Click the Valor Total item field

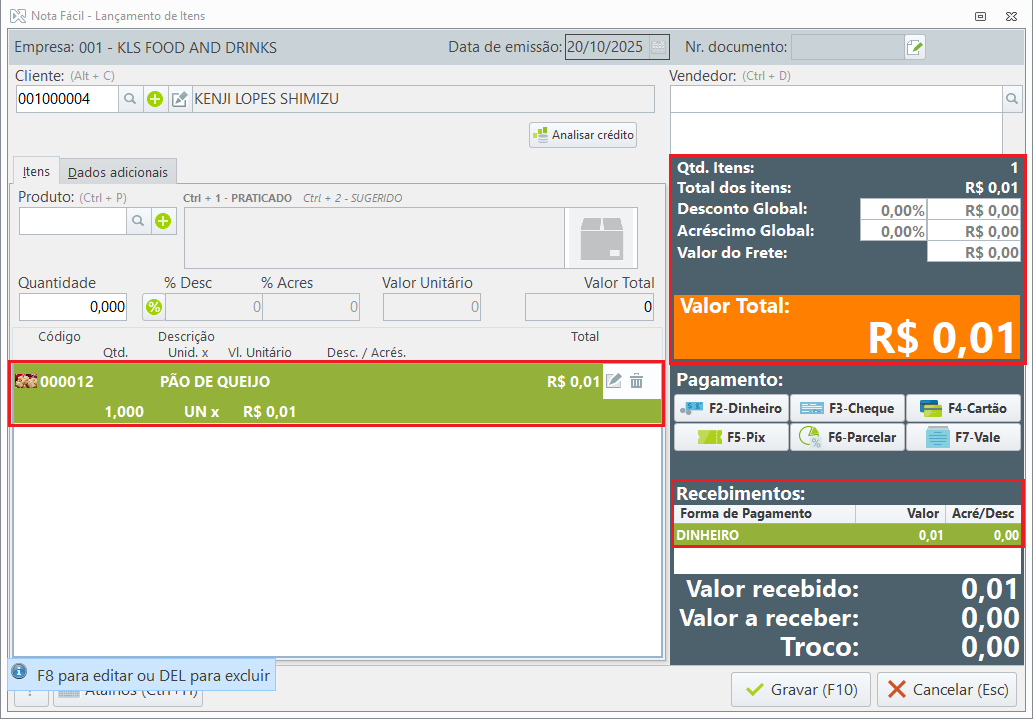[x=589, y=307]
